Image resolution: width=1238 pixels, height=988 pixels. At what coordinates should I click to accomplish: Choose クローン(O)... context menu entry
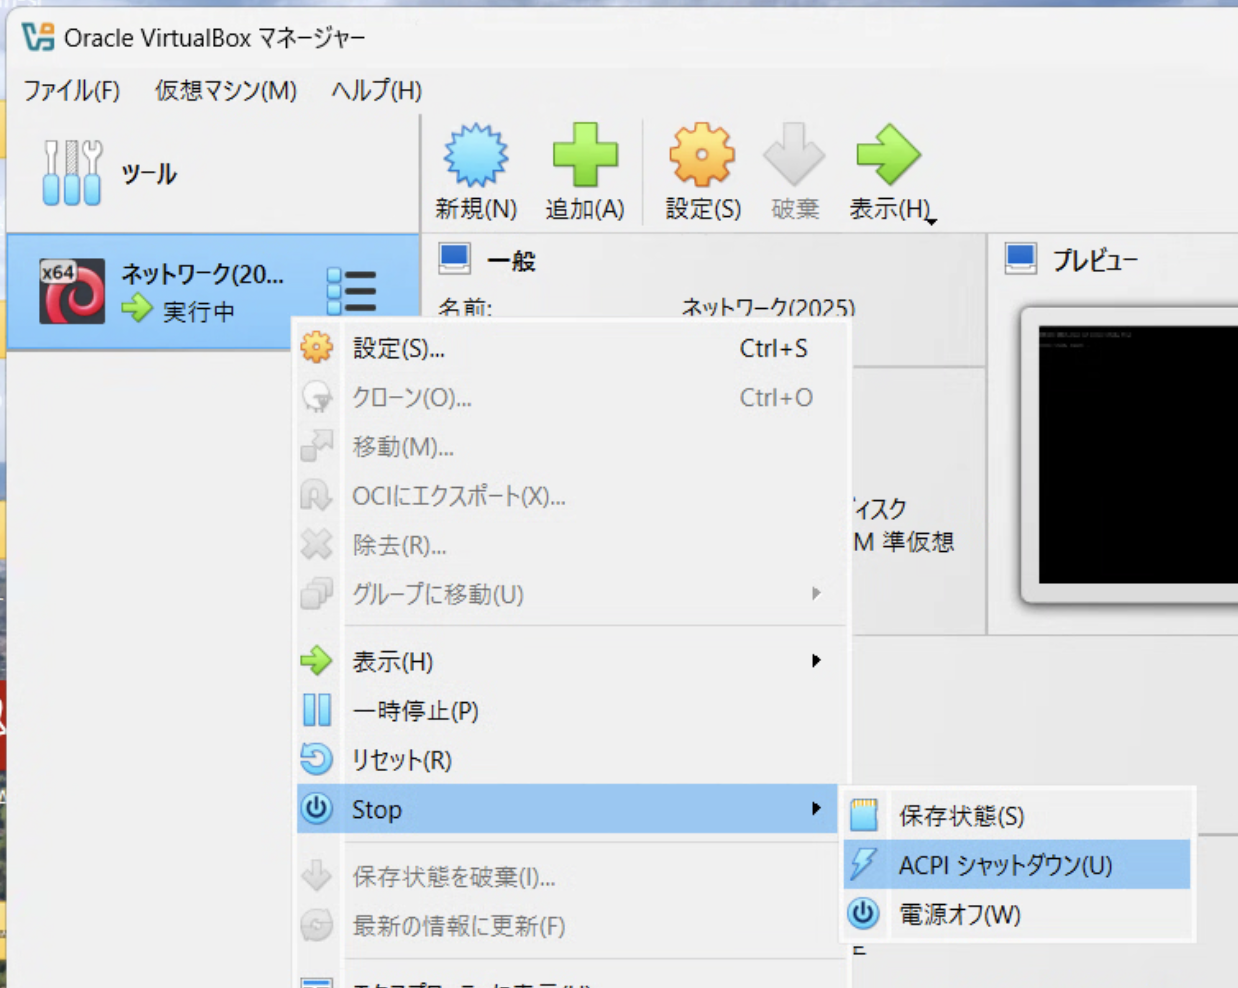[573, 397]
